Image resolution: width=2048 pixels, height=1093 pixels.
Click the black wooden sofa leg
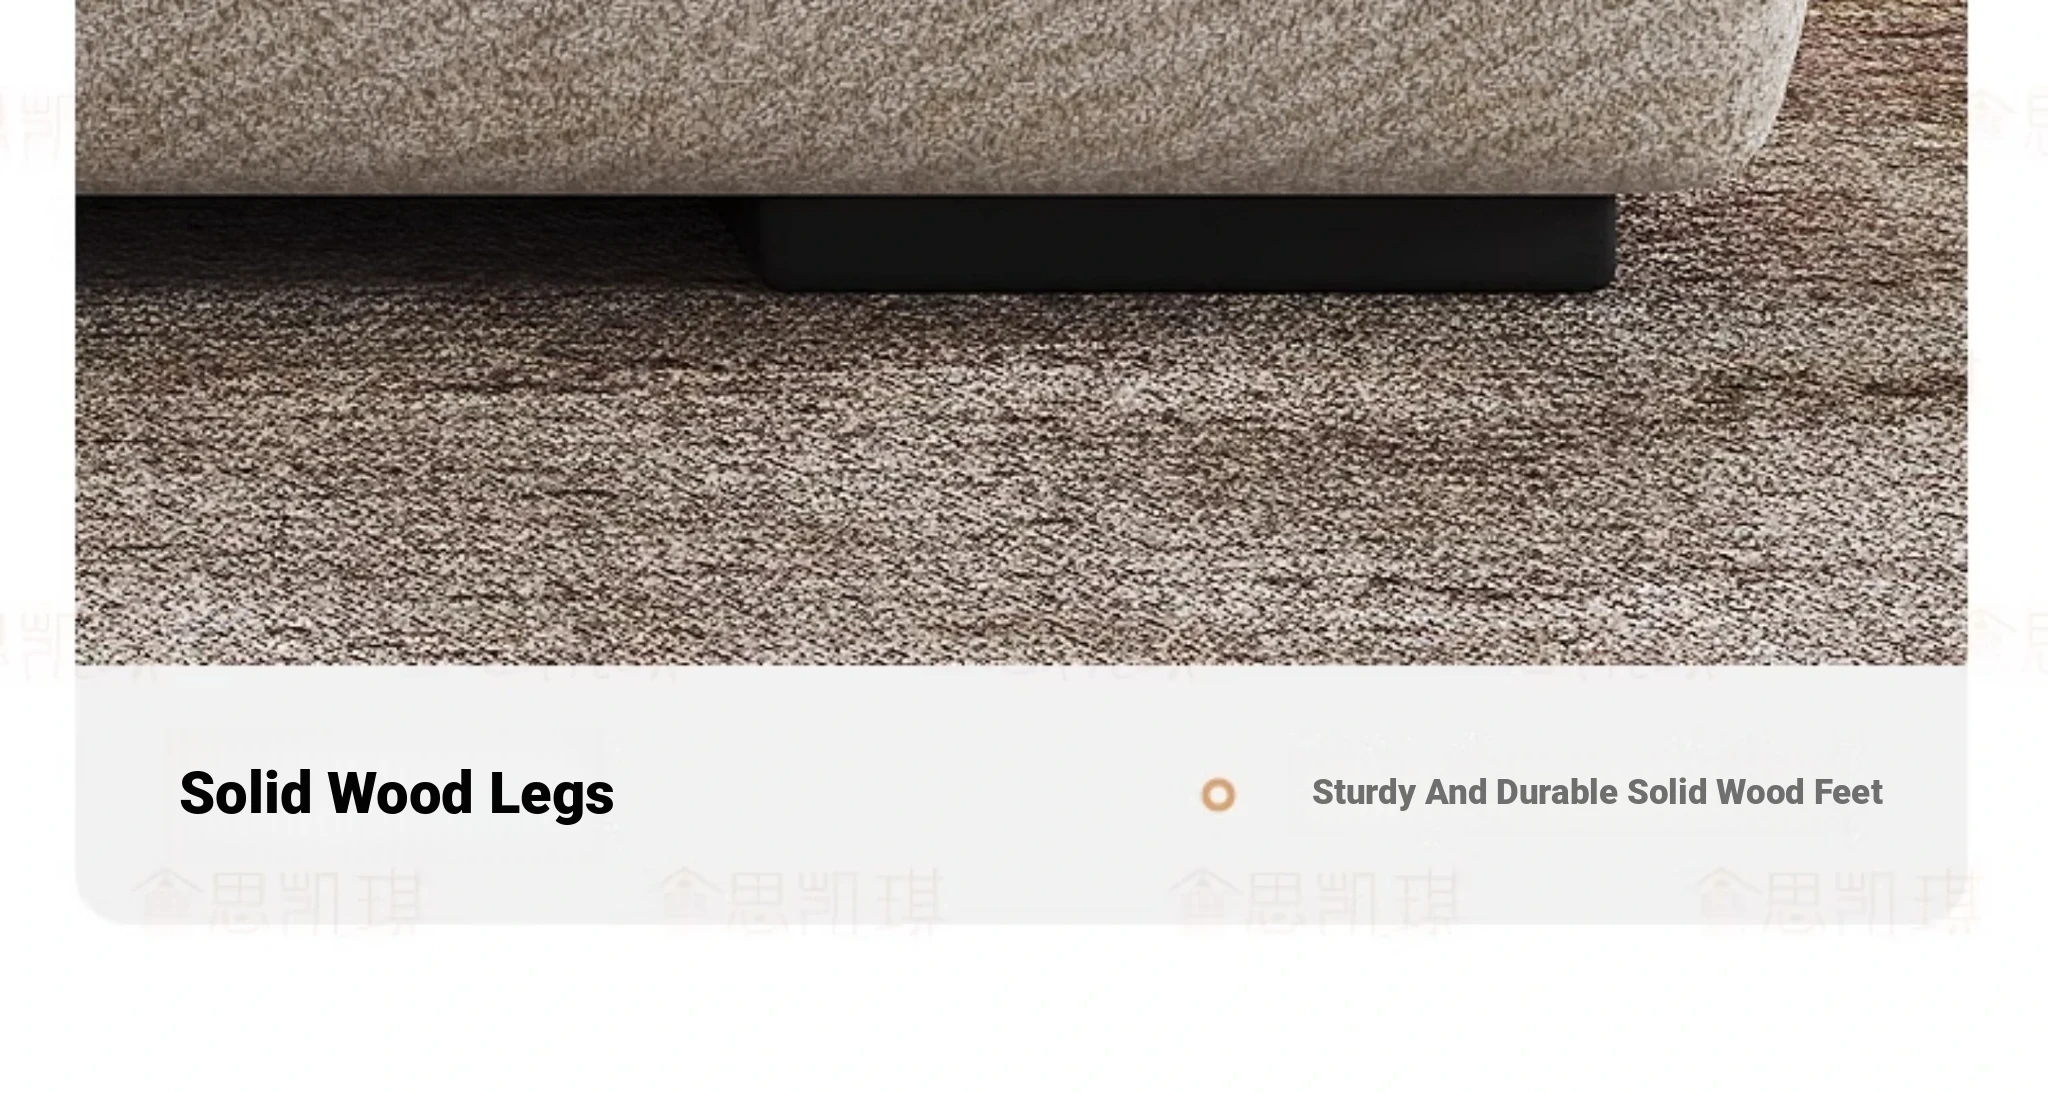1185,243
